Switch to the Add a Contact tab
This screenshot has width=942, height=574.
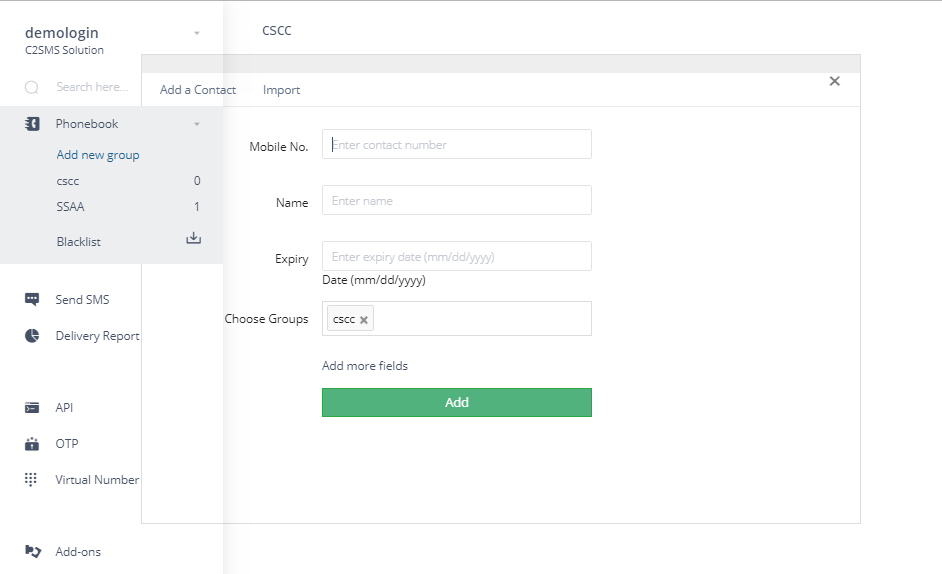198,90
